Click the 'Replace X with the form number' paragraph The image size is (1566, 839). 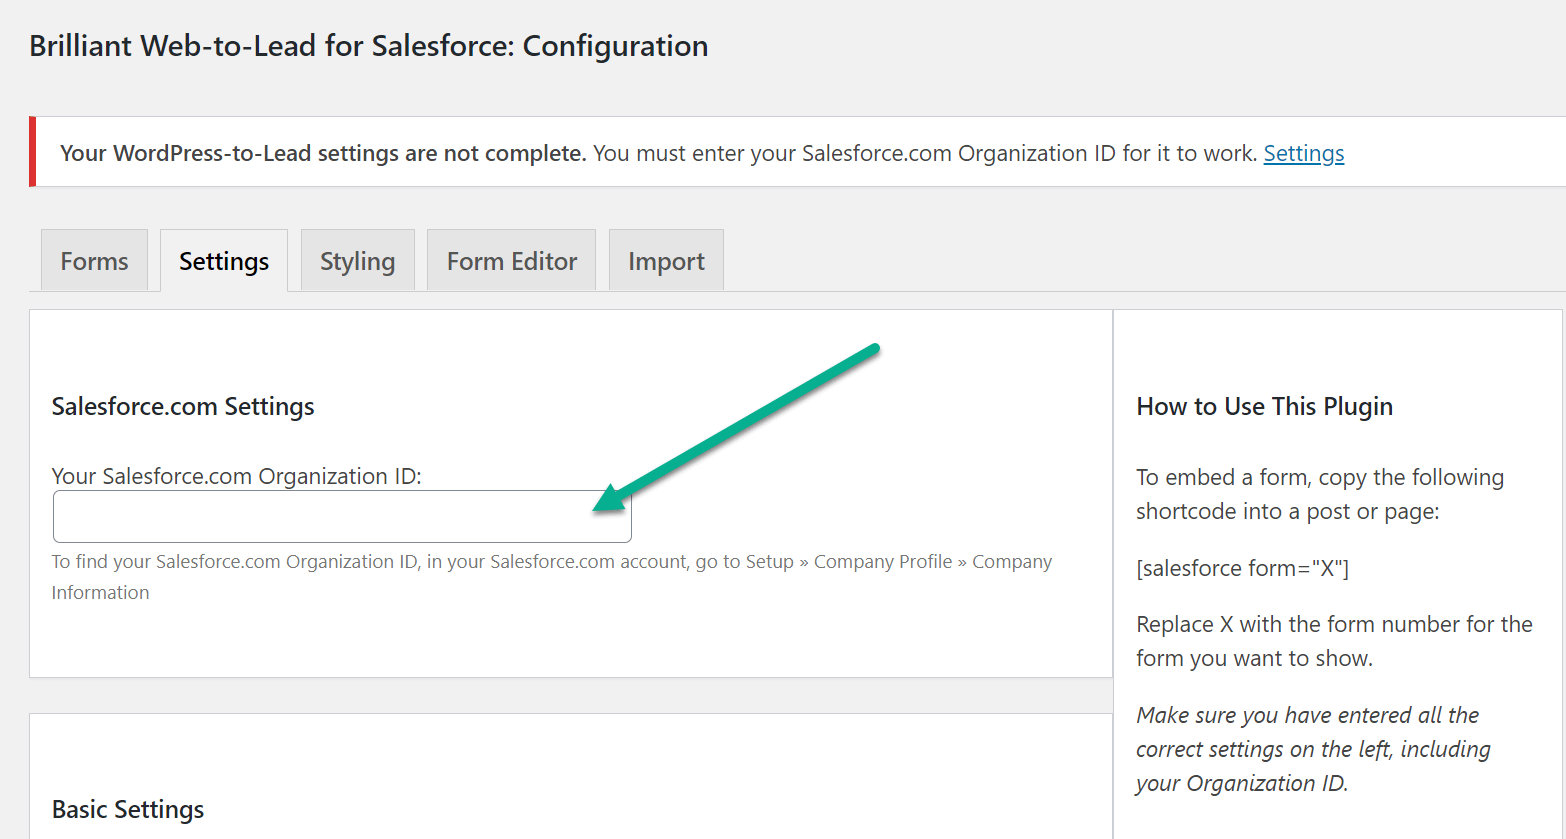click(x=1334, y=641)
